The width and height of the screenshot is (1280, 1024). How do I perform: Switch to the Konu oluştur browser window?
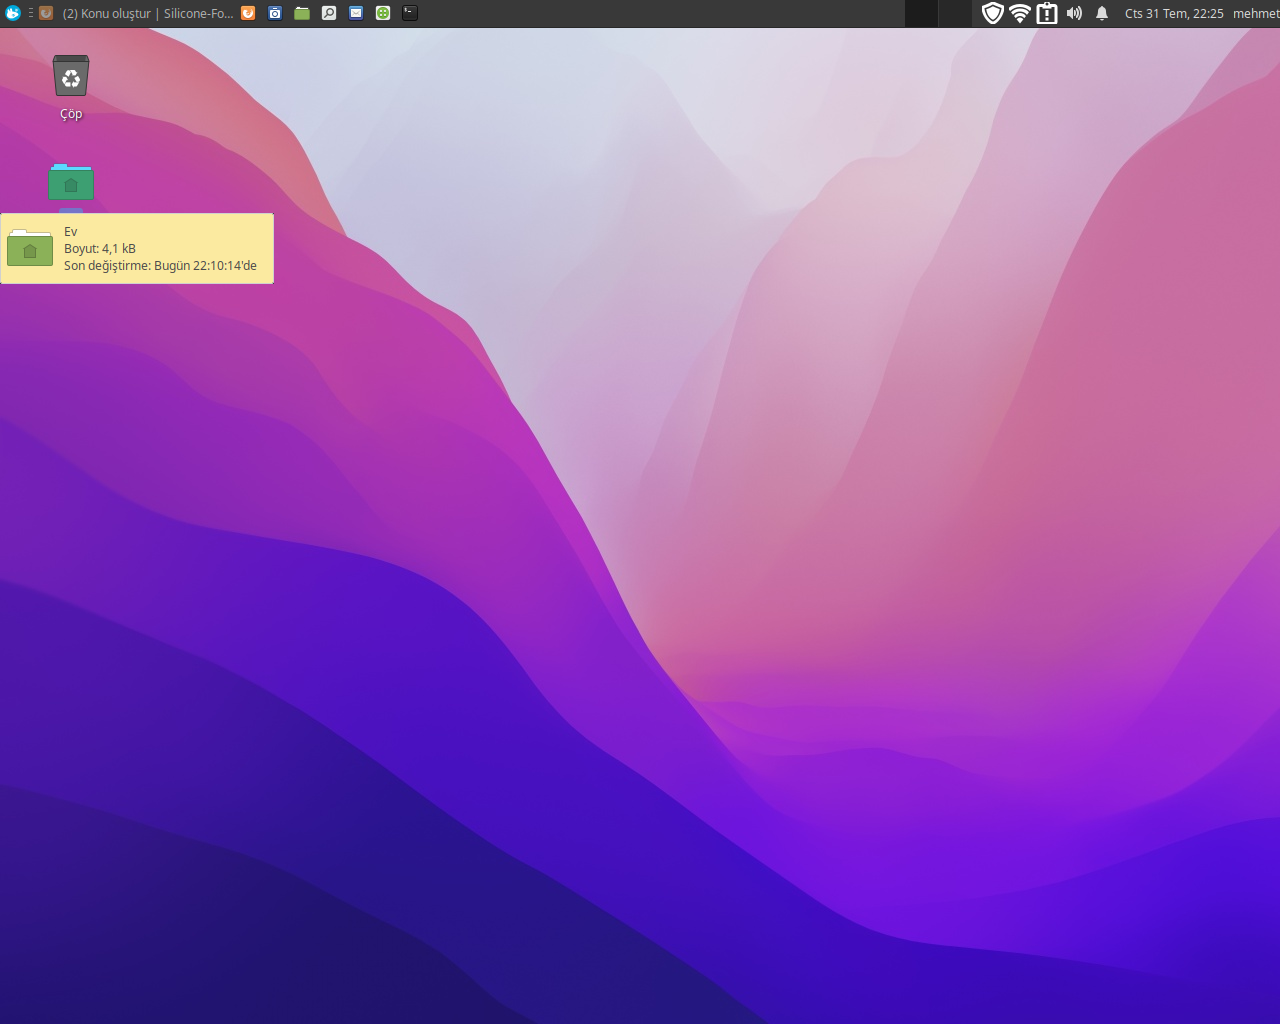[136, 13]
